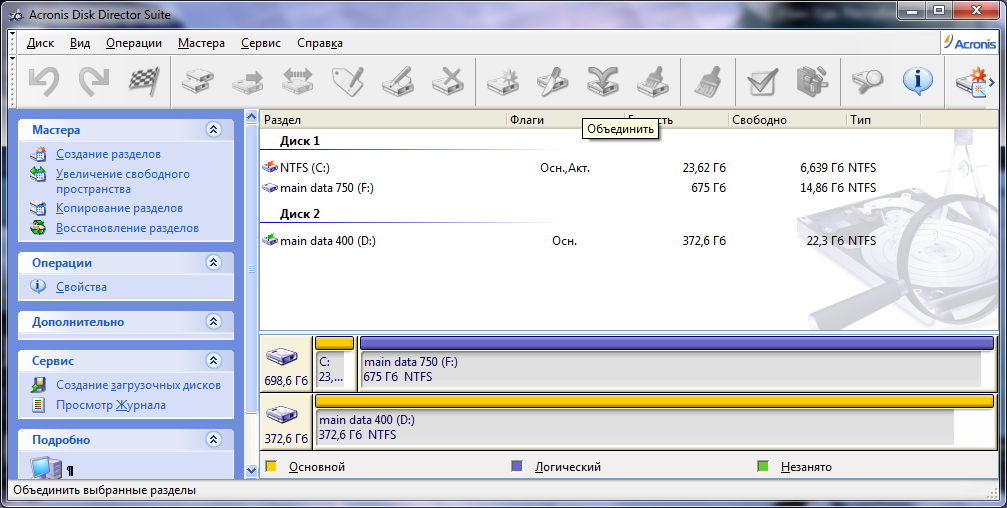
Task: Click the C: block in disk map
Action: click(335, 363)
